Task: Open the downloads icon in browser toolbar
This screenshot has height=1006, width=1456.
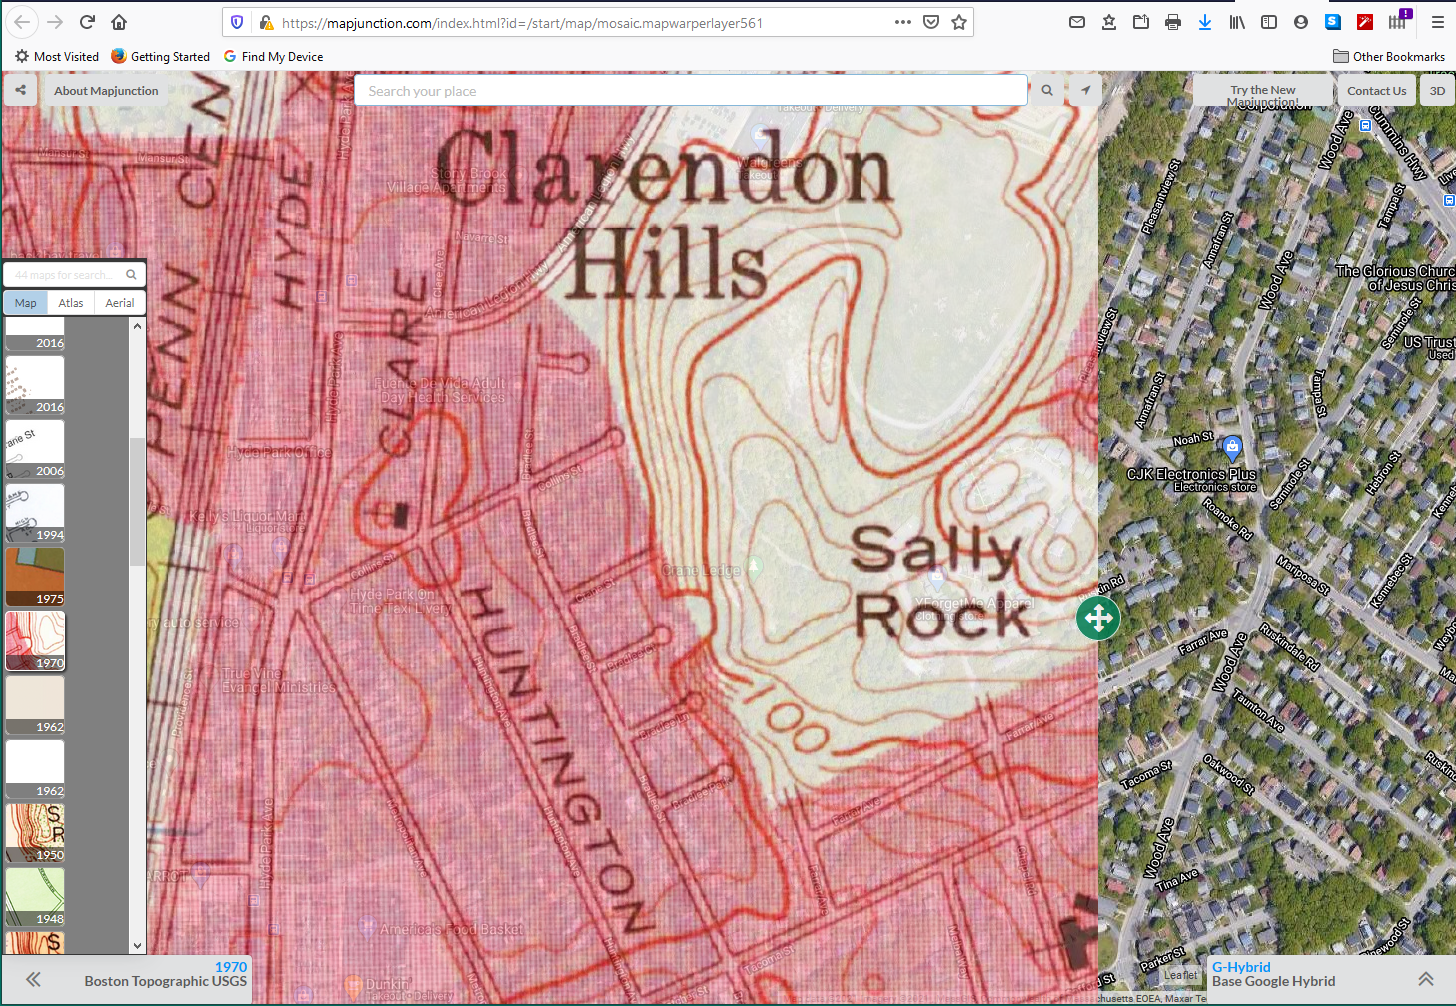Action: pyautogui.click(x=1205, y=21)
